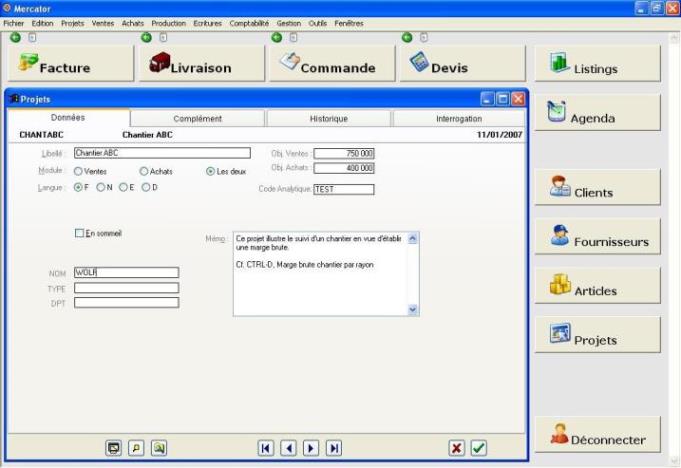681x468 pixels.
Task: Cancel changes with the red X icon
Action: 456,448
